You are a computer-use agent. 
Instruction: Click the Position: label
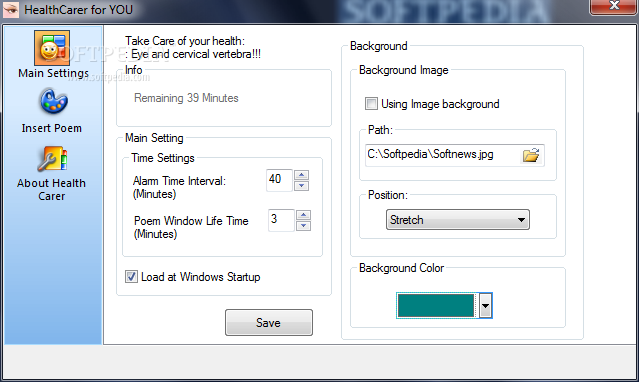[x=388, y=195]
